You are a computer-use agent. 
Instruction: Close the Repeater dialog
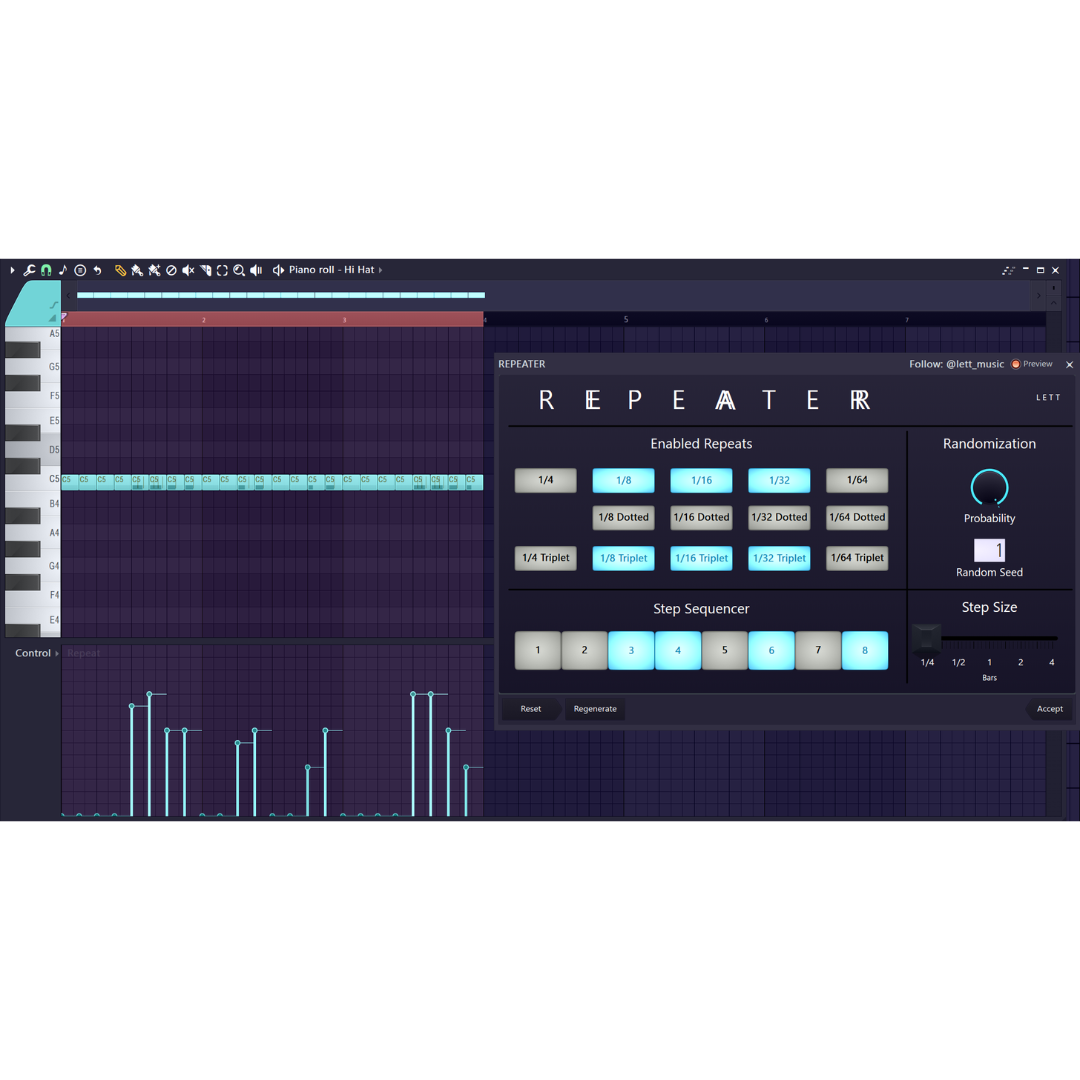[1069, 364]
